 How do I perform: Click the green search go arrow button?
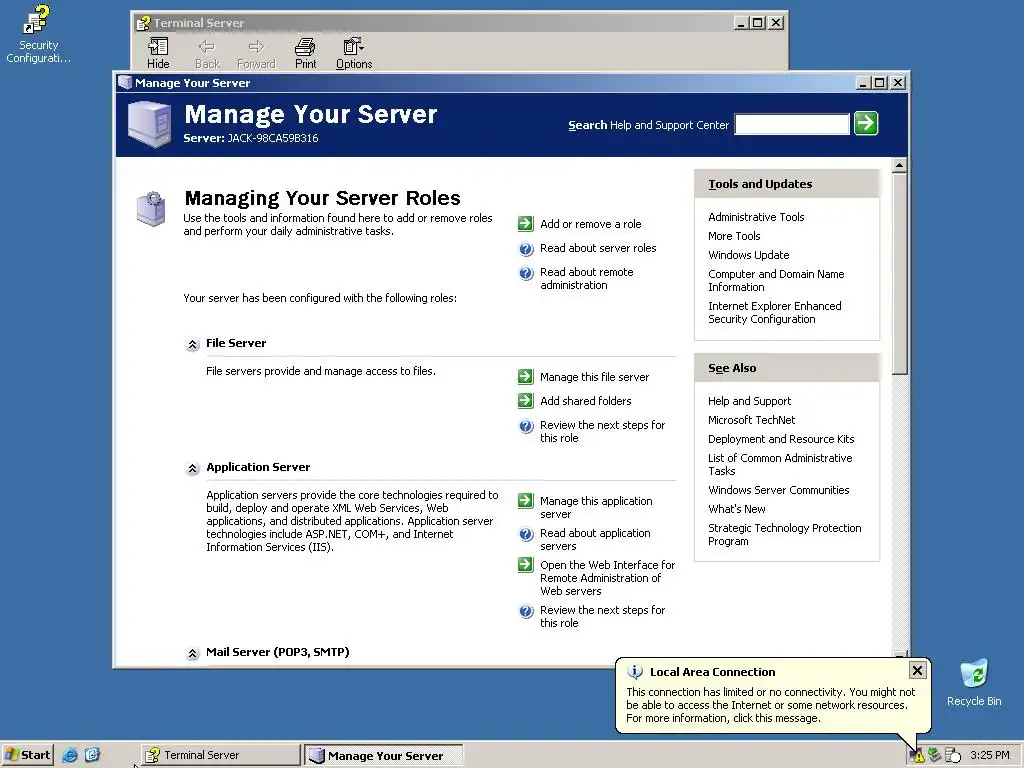coord(866,123)
